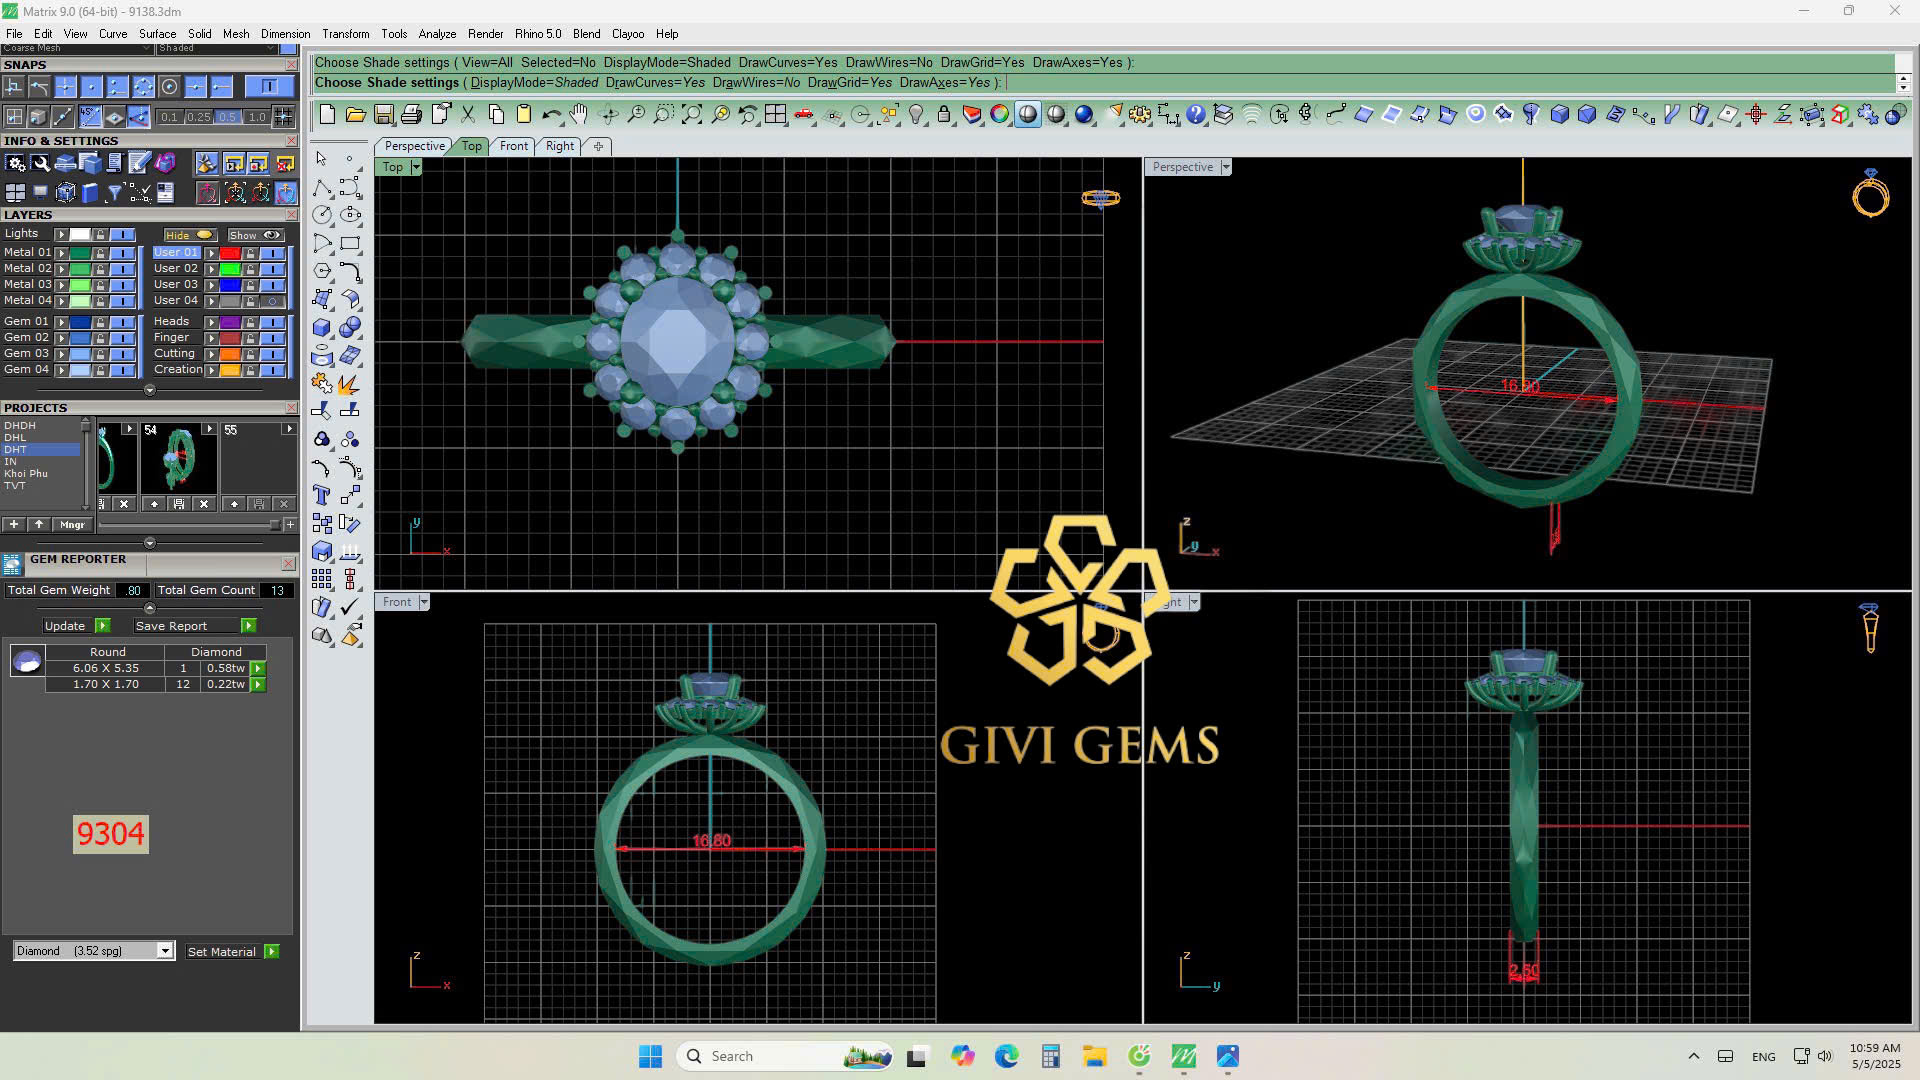This screenshot has height=1080, width=1920.
Task: Save the model with the floppy disk icon
Action: tap(383, 115)
